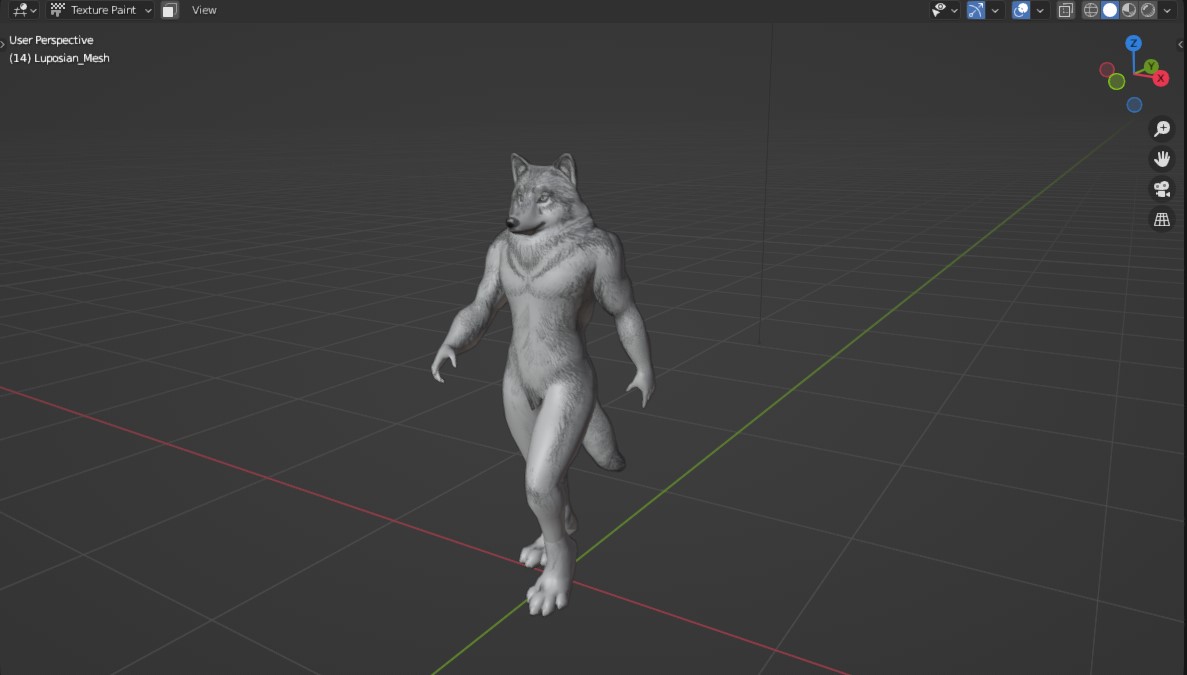Viewport: 1187px width, 675px height.
Task: Switch to material preview shading
Action: [x=1129, y=10]
